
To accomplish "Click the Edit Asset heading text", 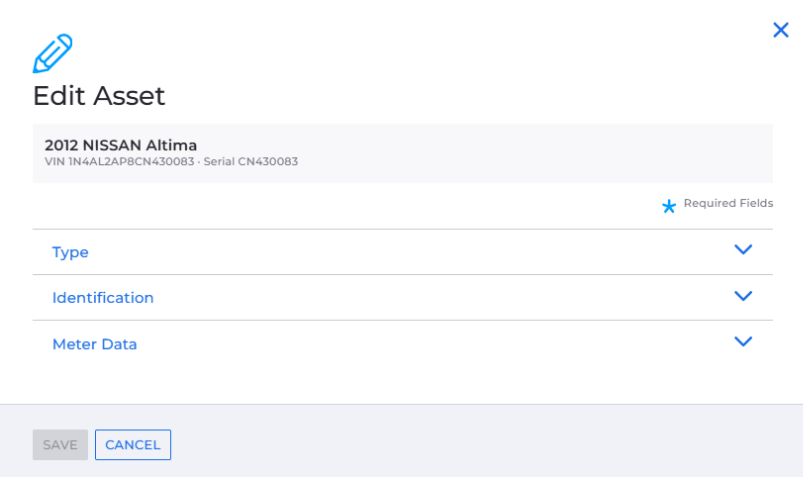I will point(99,96).
